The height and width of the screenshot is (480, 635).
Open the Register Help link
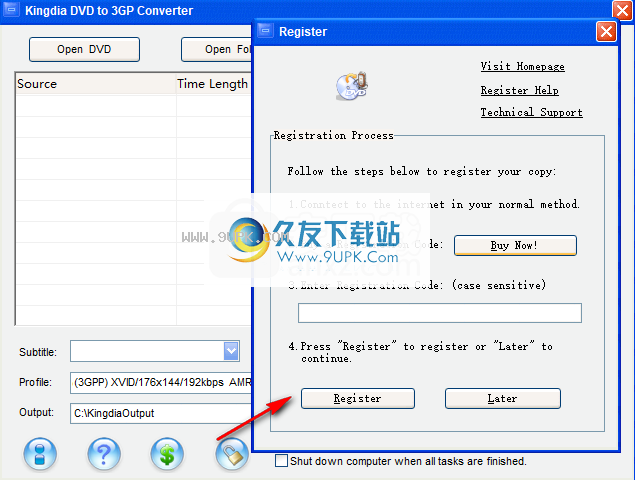click(x=520, y=90)
